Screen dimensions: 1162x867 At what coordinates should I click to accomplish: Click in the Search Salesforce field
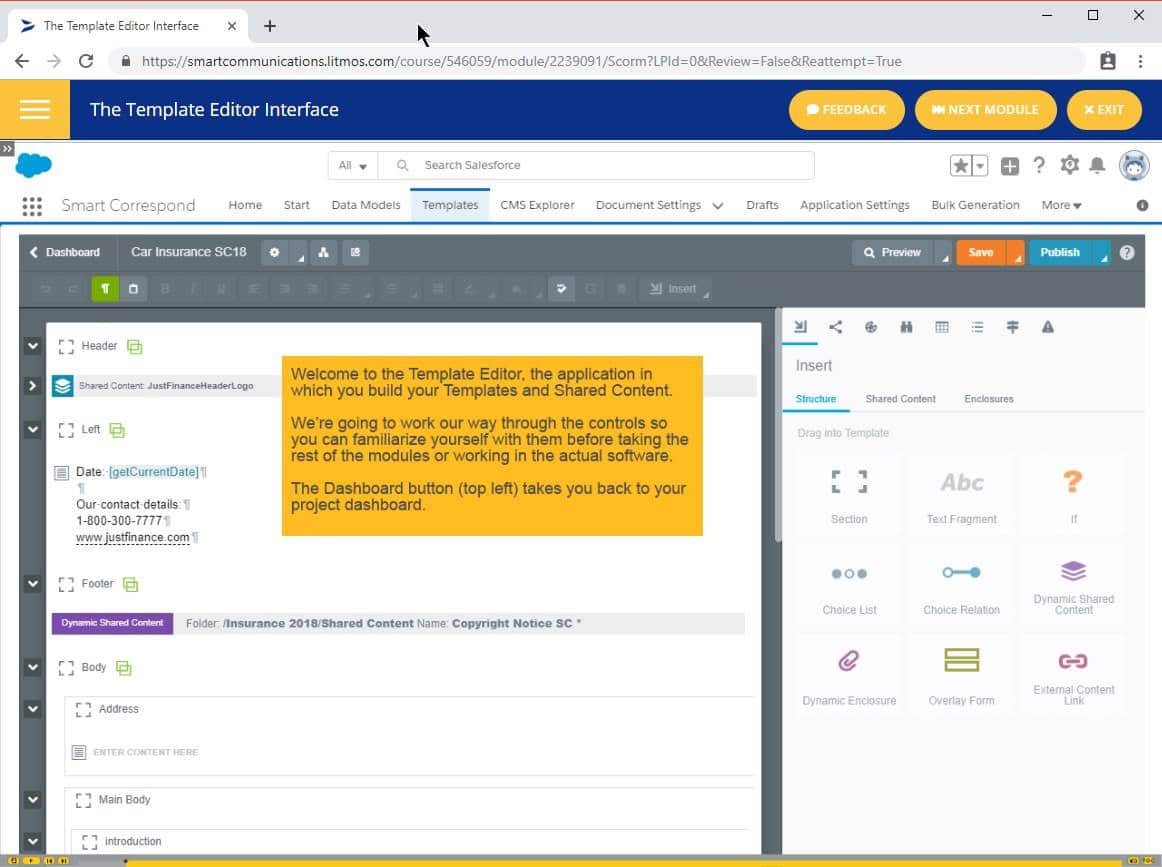click(597, 165)
